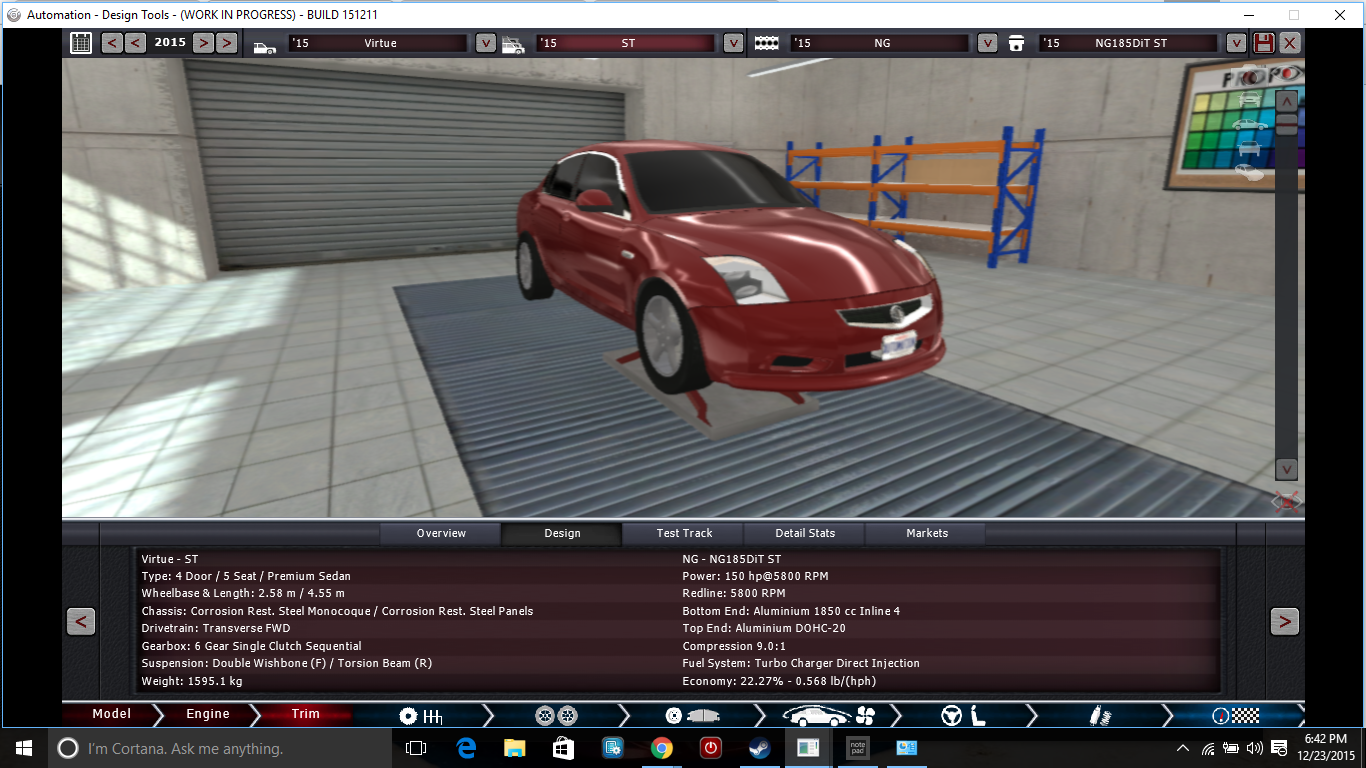Screen dimensions: 1366x768
Task: Toggle the crossed-out eye icon bottom right
Action: click(1286, 500)
